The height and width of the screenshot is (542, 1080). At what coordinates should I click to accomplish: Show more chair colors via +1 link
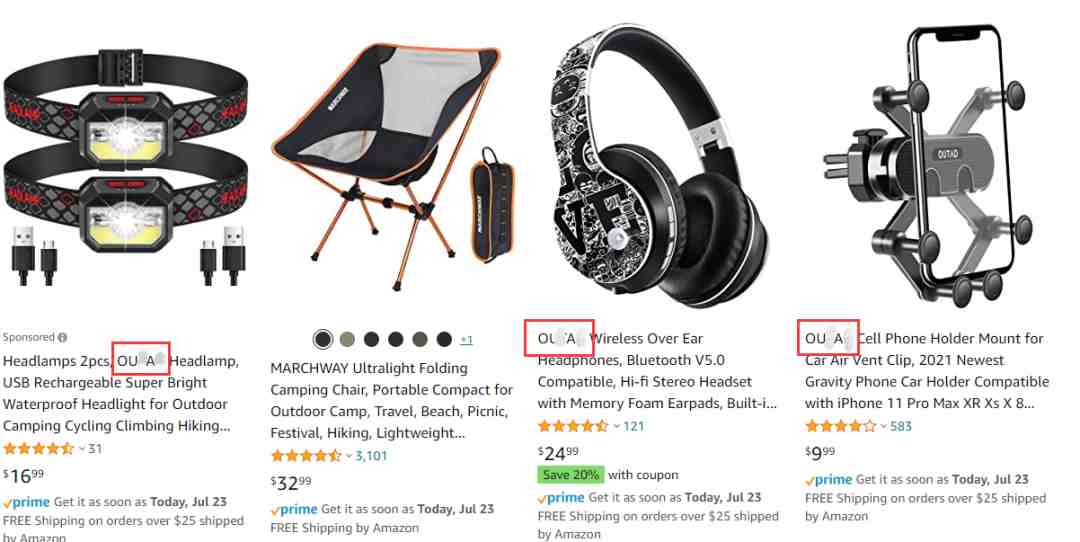[x=466, y=340]
